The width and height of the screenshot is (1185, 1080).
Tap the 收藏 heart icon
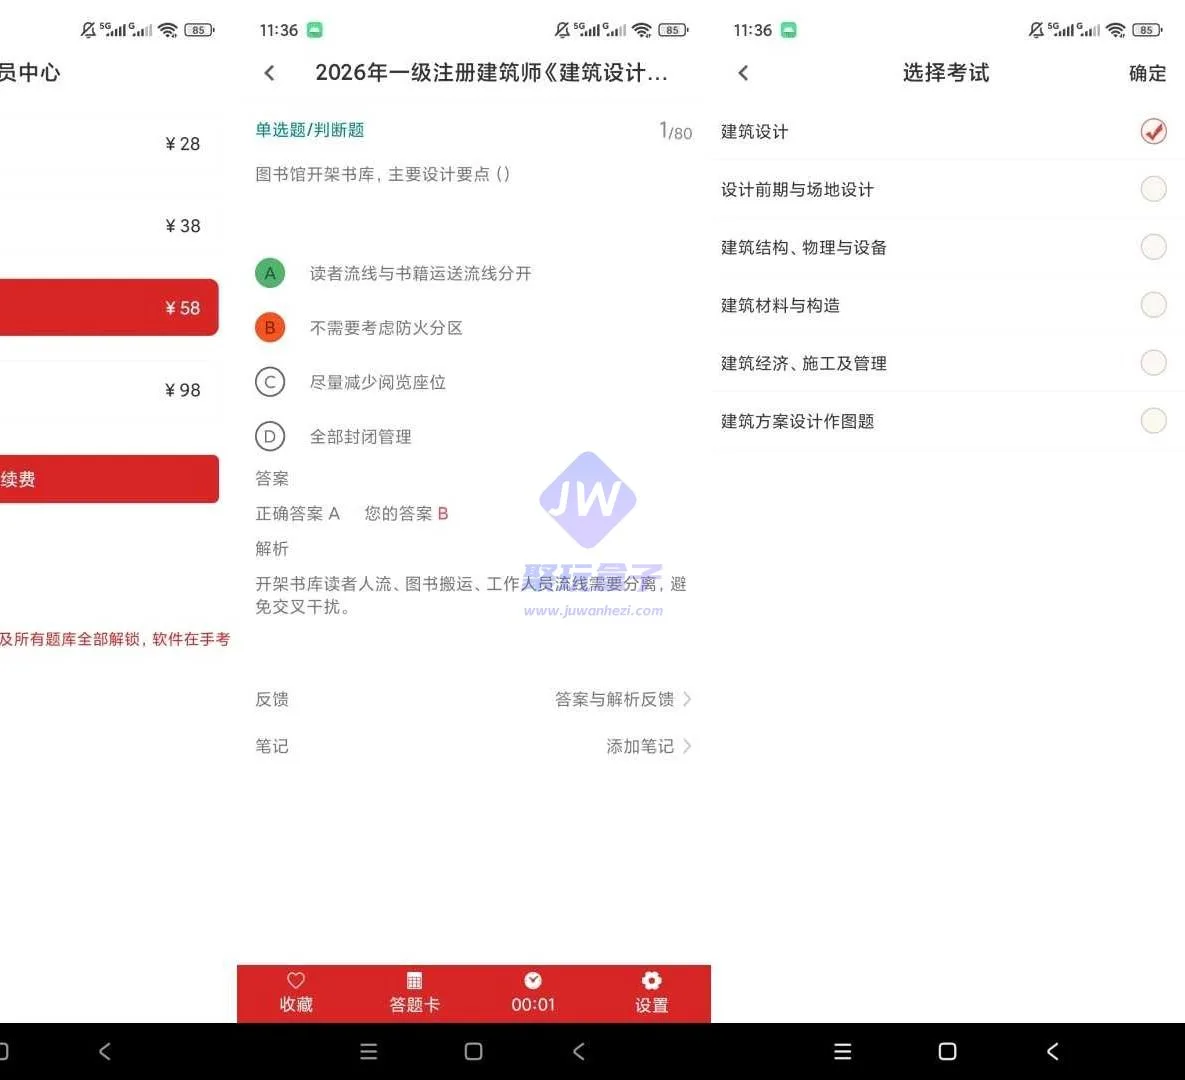point(295,980)
